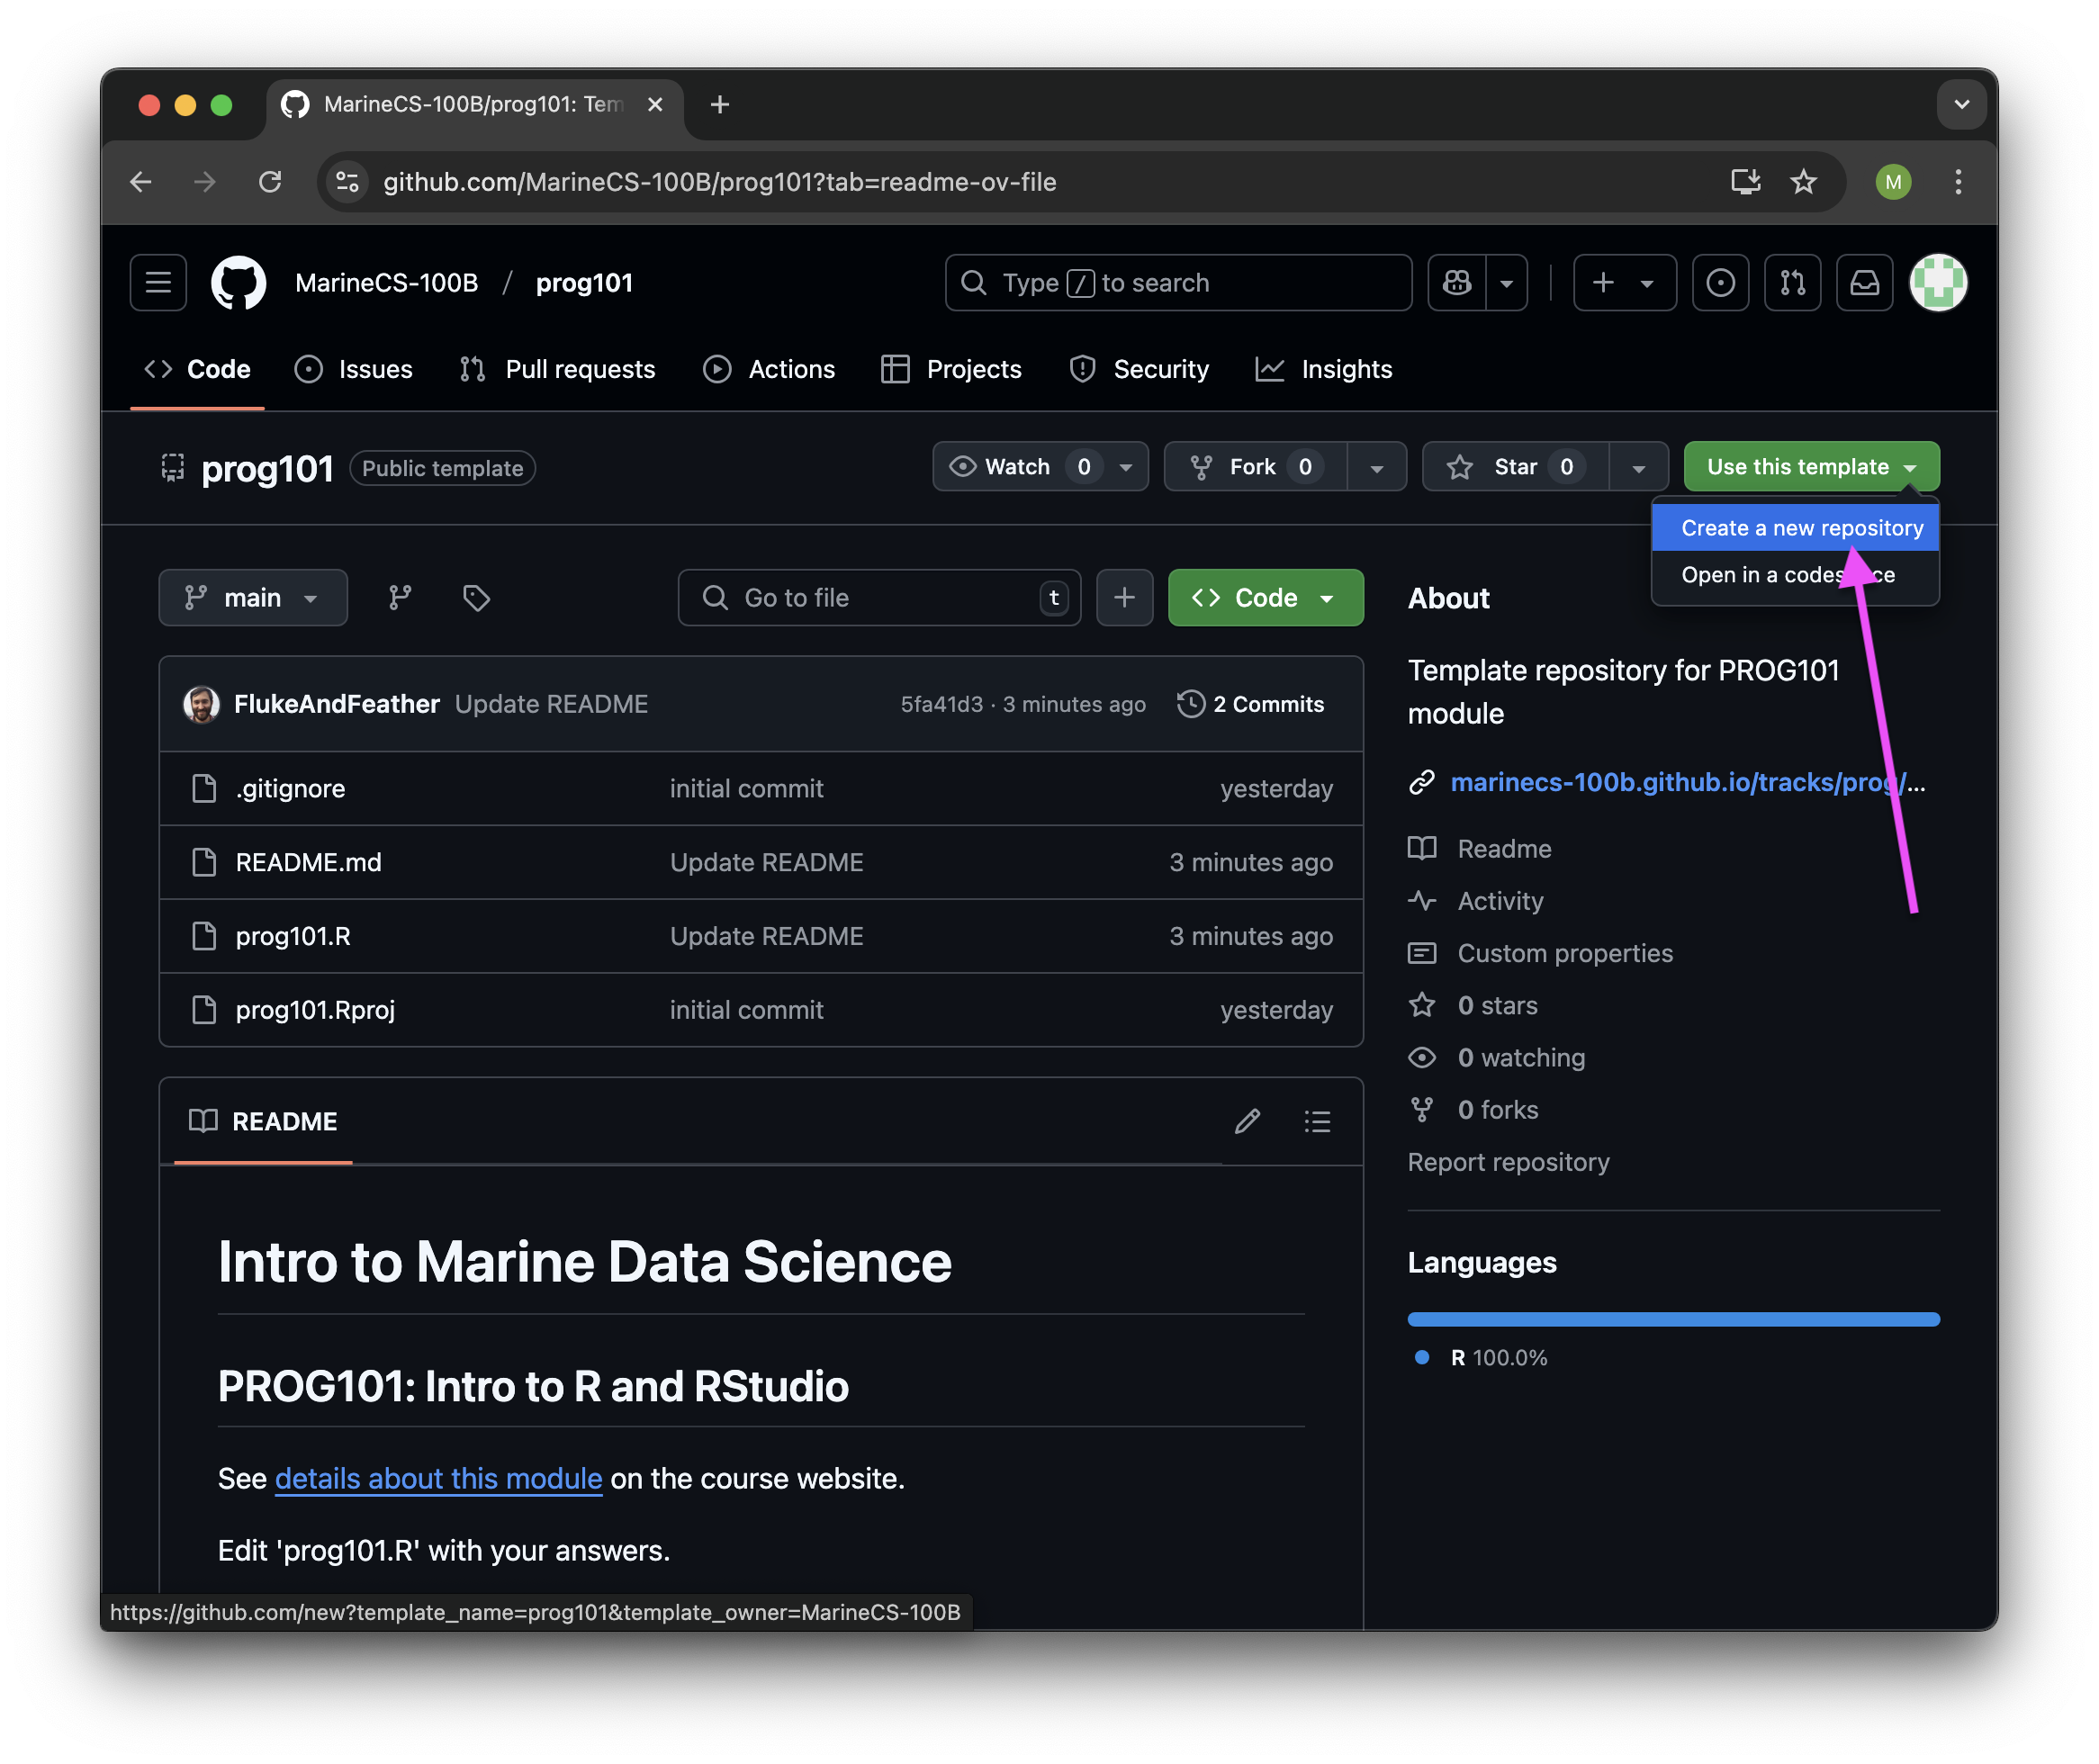Click the blue R language progress bar
This screenshot has height=1764, width=2099.
(1673, 1319)
